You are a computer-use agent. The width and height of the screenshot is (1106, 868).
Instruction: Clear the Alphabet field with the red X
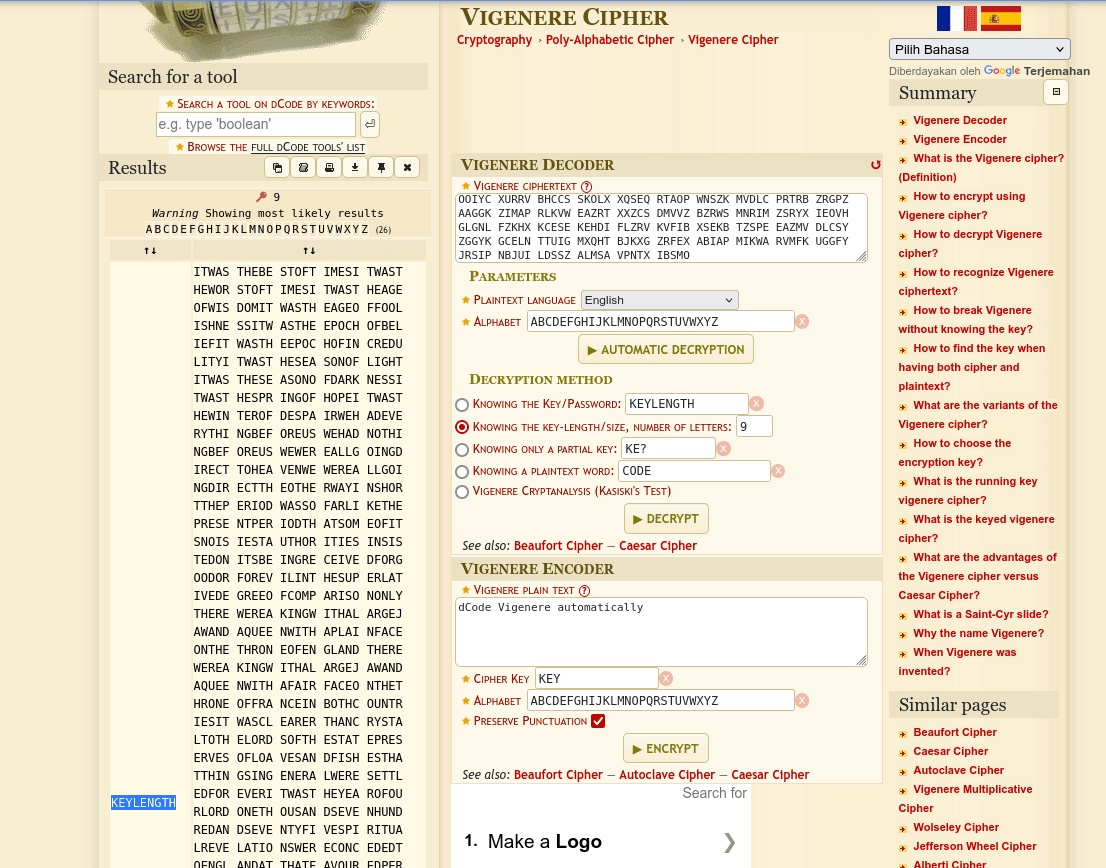(x=802, y=321)
